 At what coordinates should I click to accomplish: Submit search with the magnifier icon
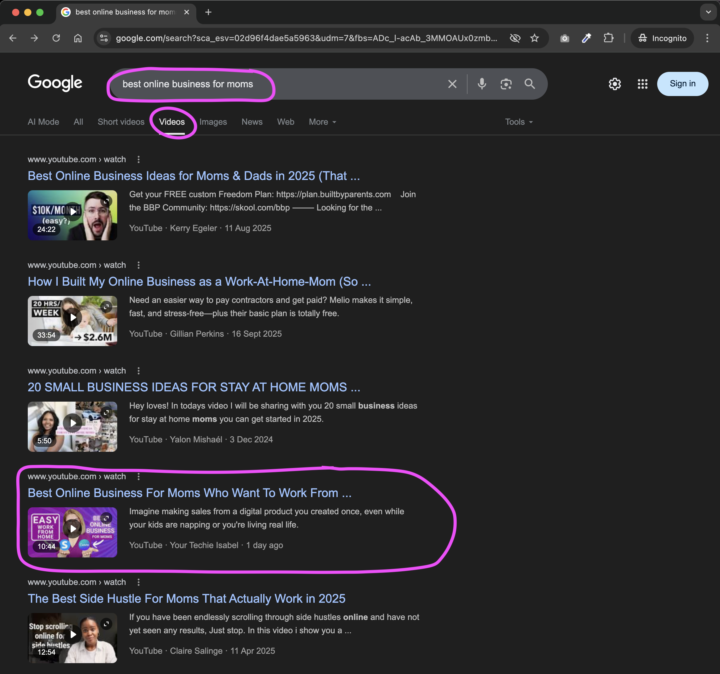pyautogui.click(x=530, y=84)
